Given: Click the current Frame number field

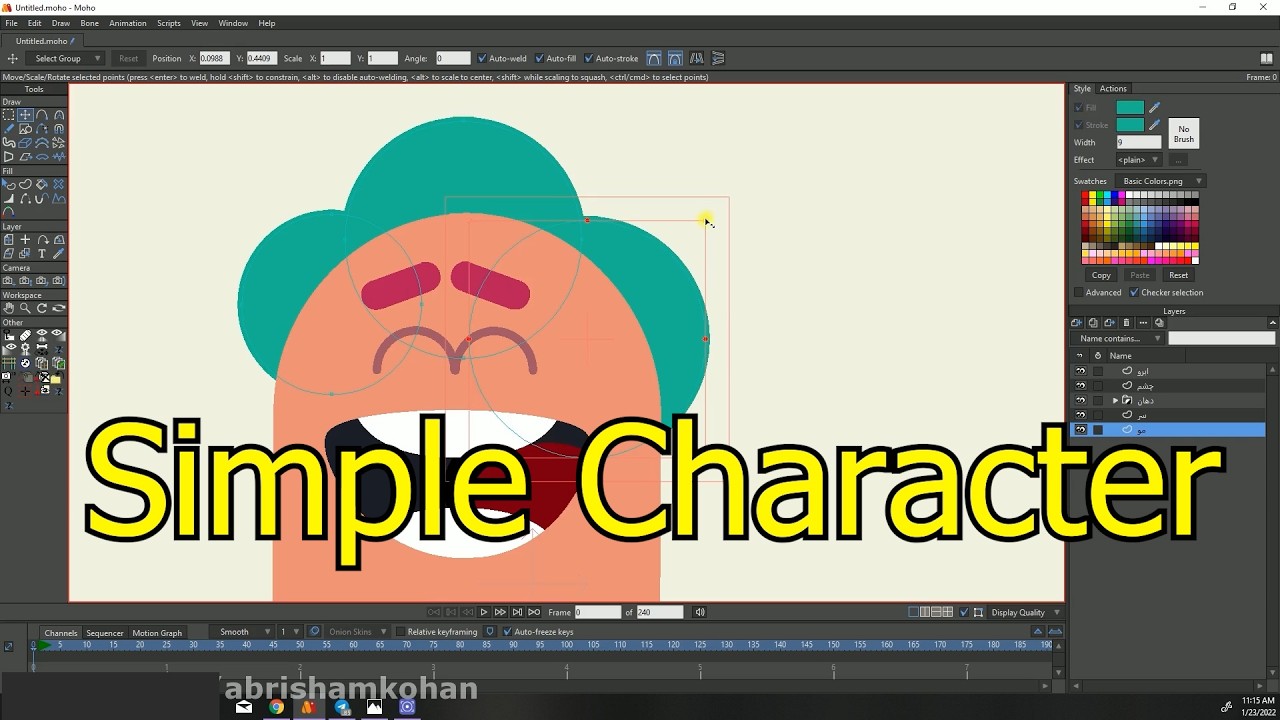Looking at the screenshot, I should 598,612.
